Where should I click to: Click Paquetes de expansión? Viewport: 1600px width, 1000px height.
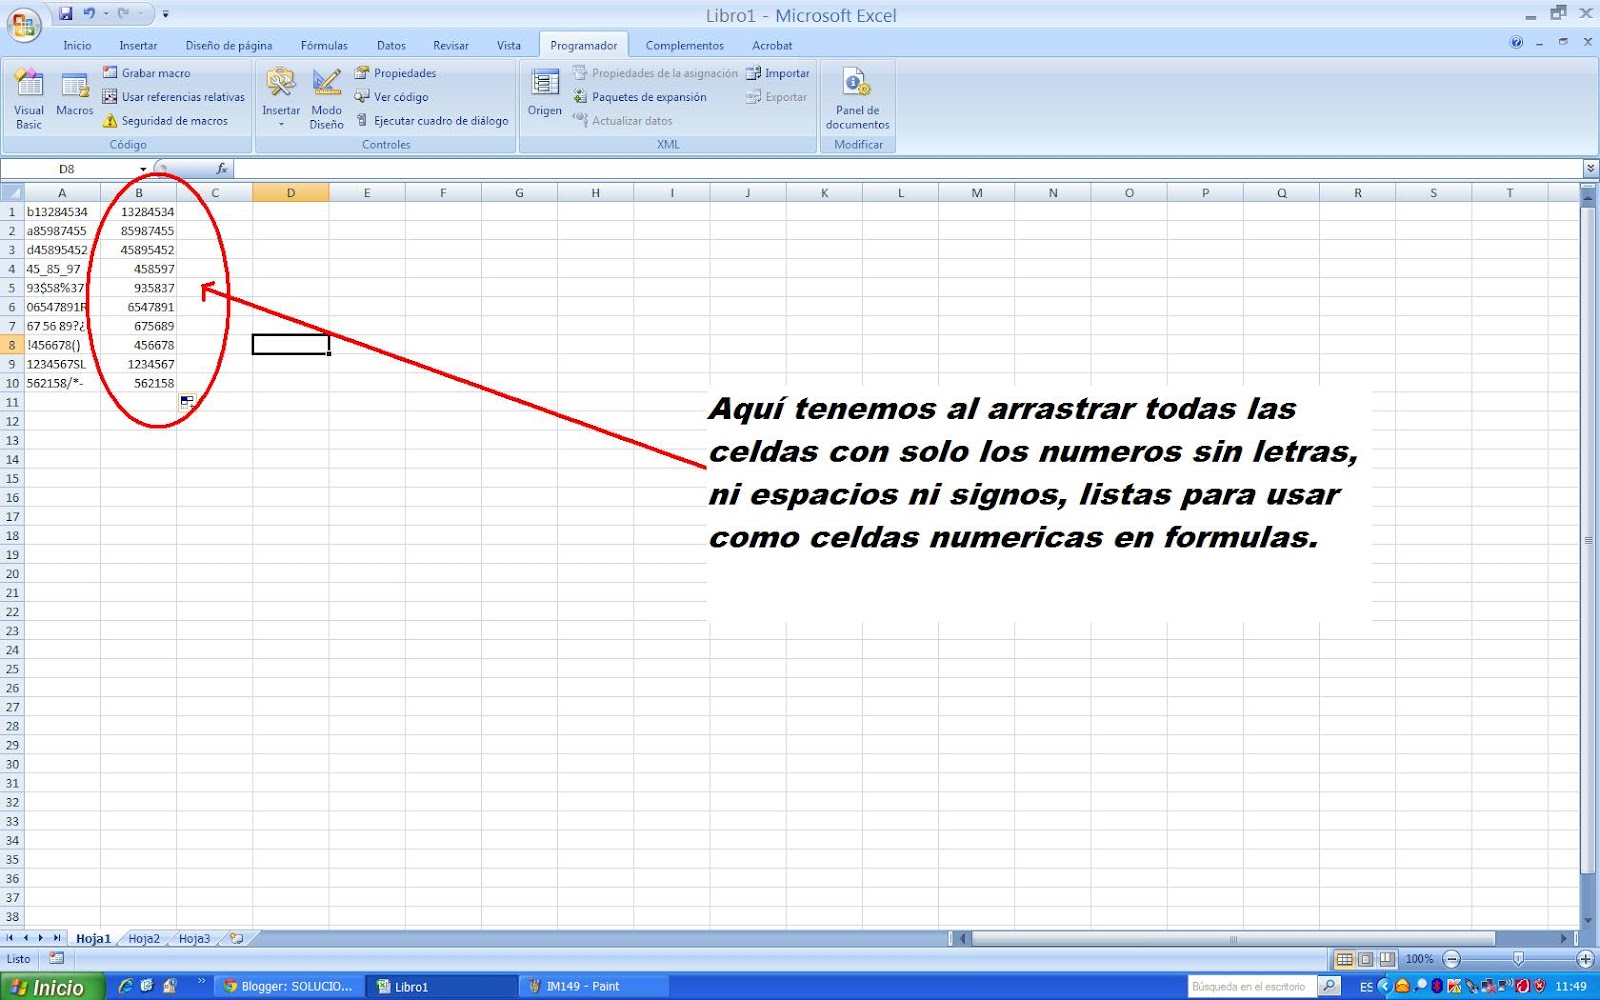pos(639,97)
